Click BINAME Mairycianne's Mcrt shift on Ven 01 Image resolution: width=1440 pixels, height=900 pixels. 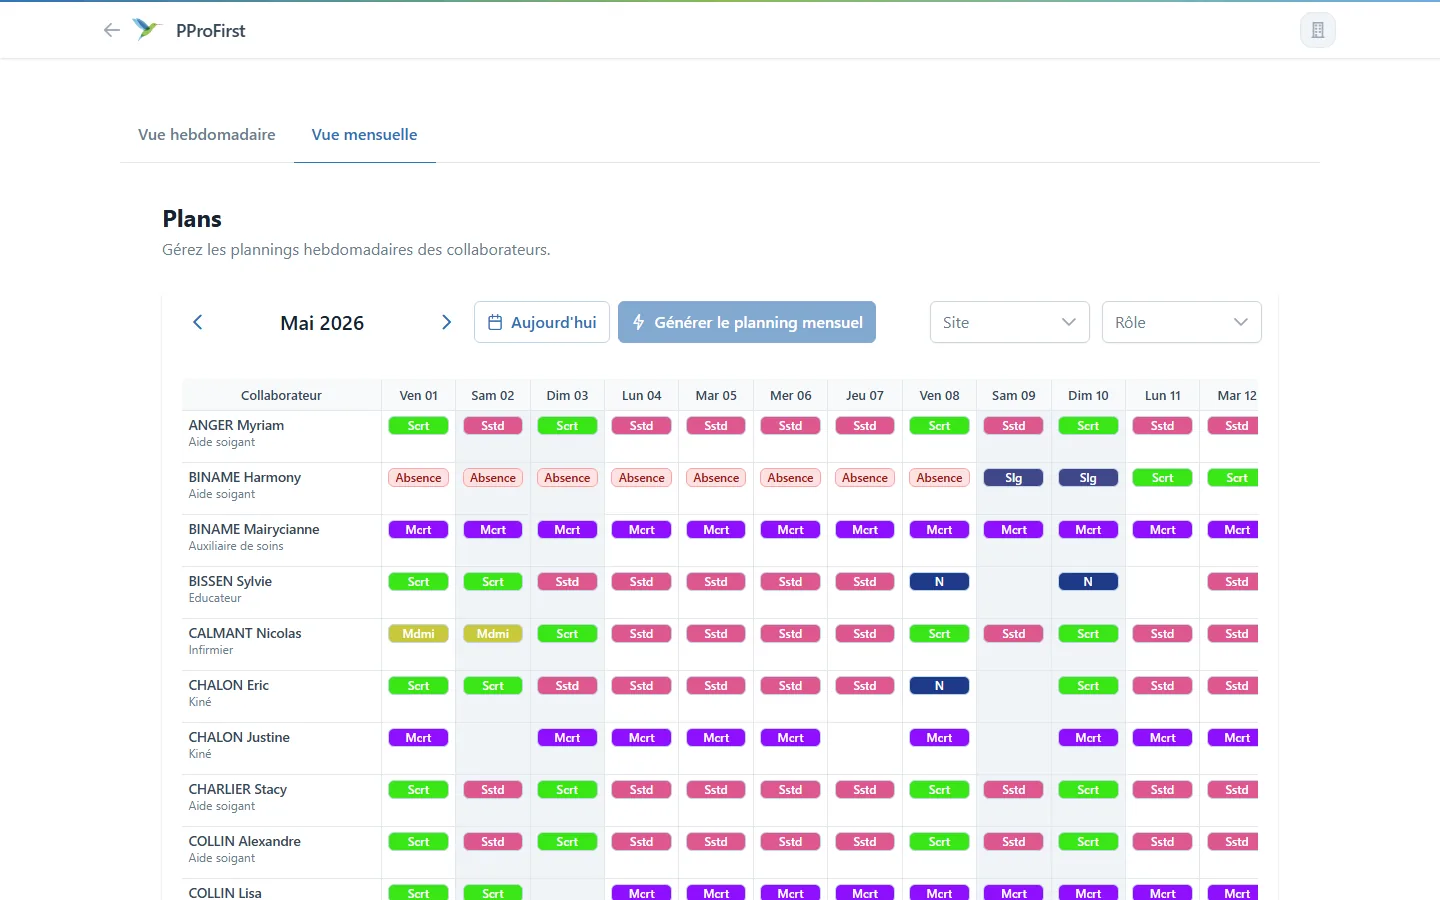pyautogui.click(x=419, y=530)
